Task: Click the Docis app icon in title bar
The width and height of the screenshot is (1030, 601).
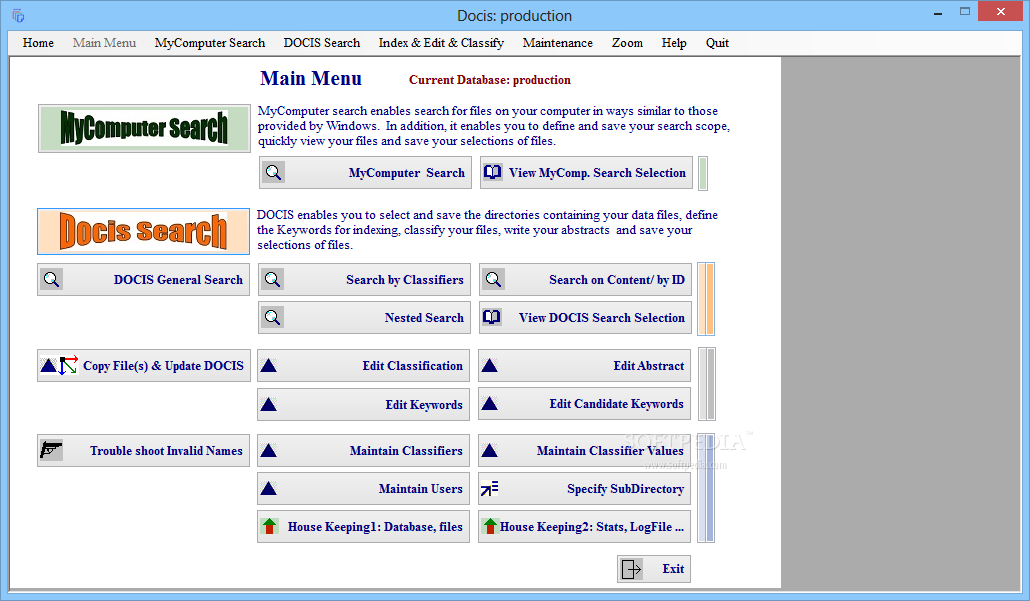Action: [x=18, y=15]
